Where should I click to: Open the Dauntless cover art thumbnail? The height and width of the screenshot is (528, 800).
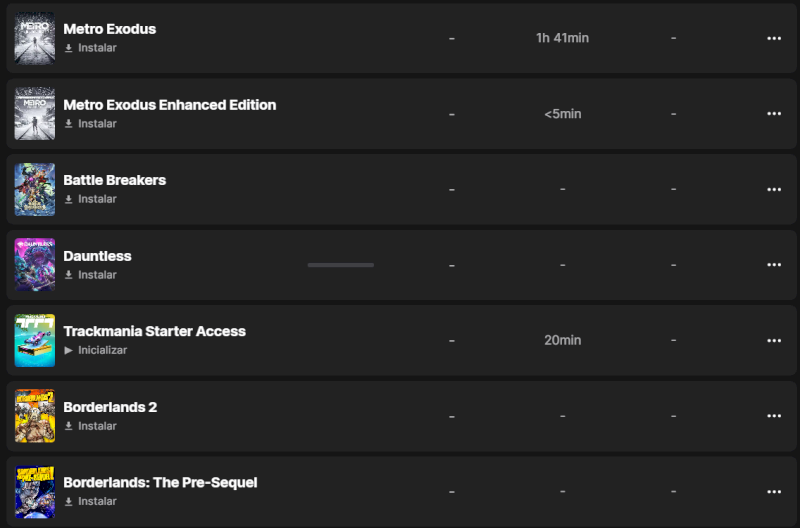[x=35, y=265]
